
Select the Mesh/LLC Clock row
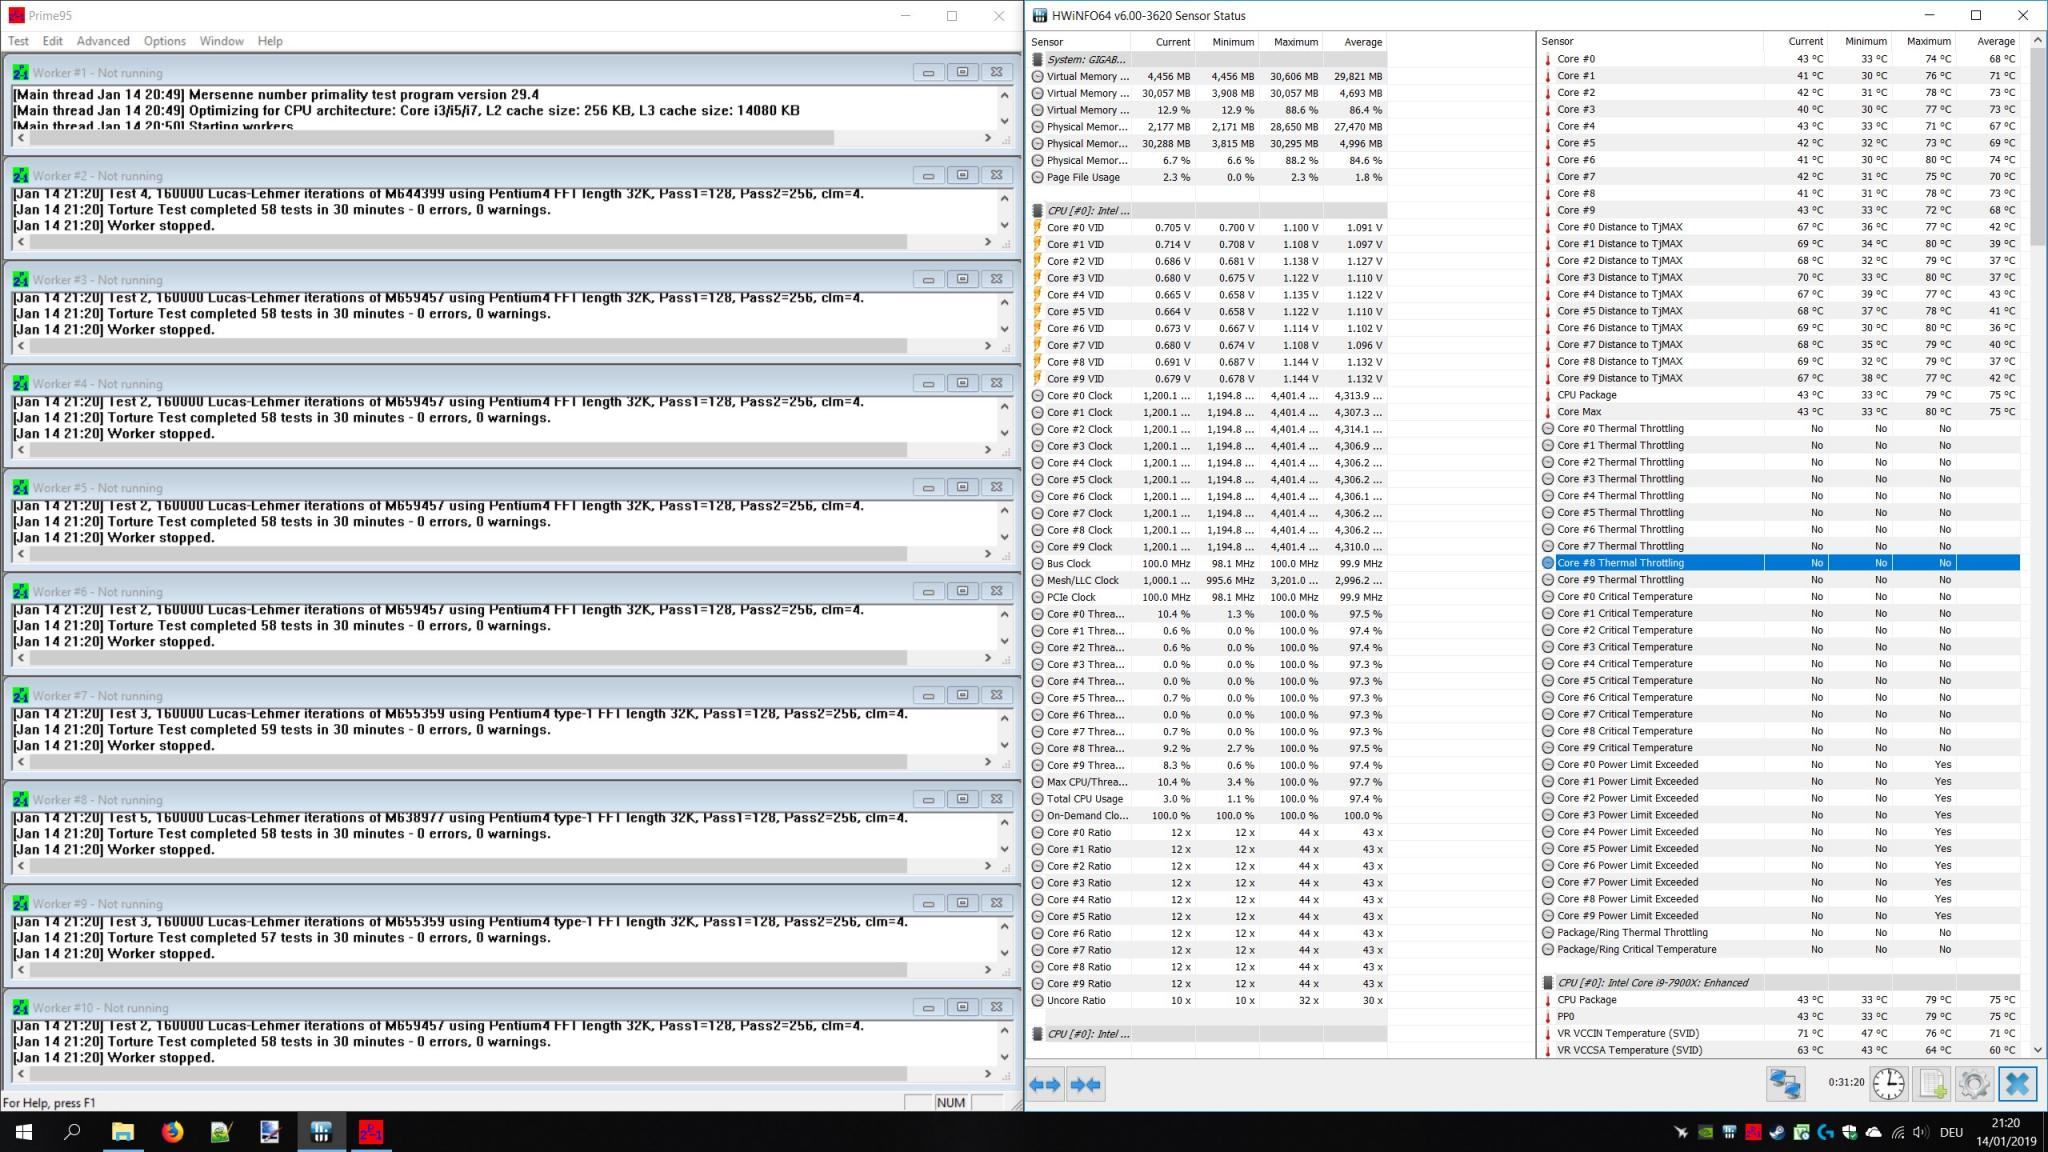pyautogui.click(x=1208, y=580)
